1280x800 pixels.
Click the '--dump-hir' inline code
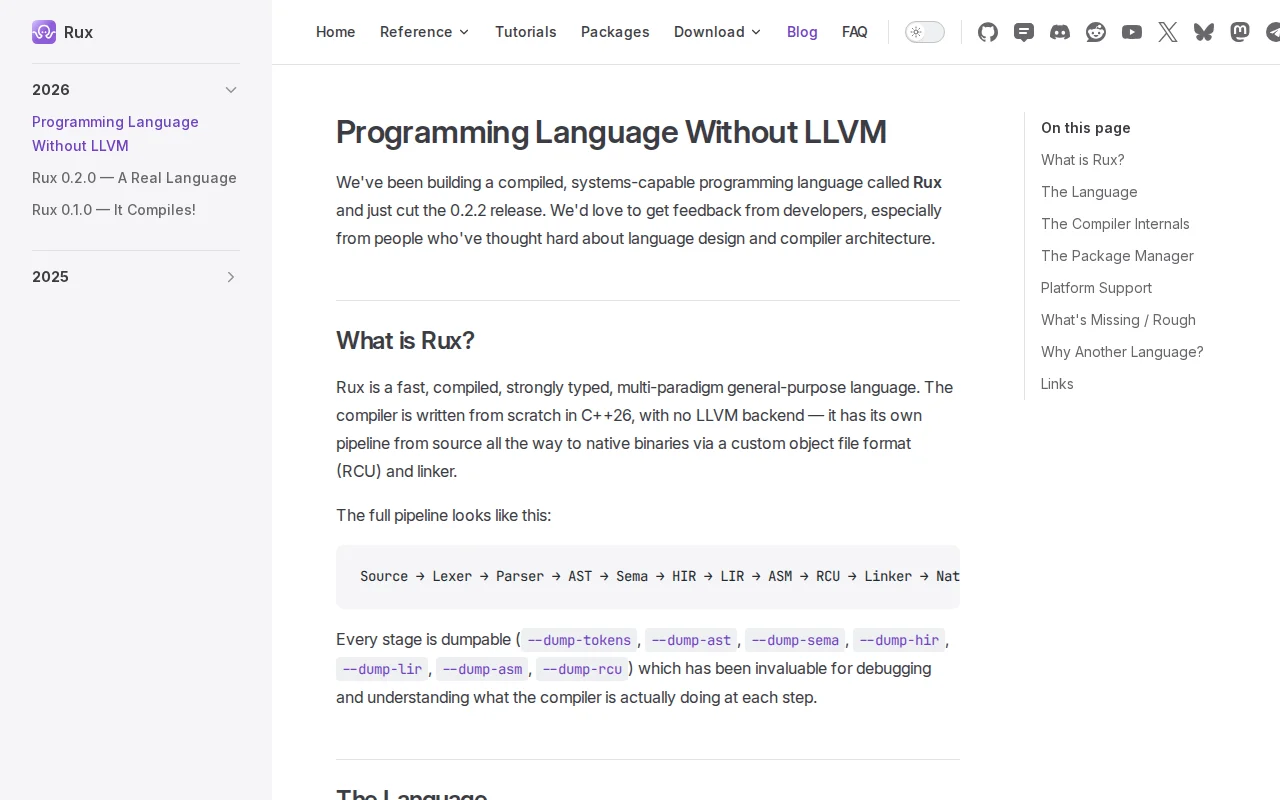(x=899, y=640)
